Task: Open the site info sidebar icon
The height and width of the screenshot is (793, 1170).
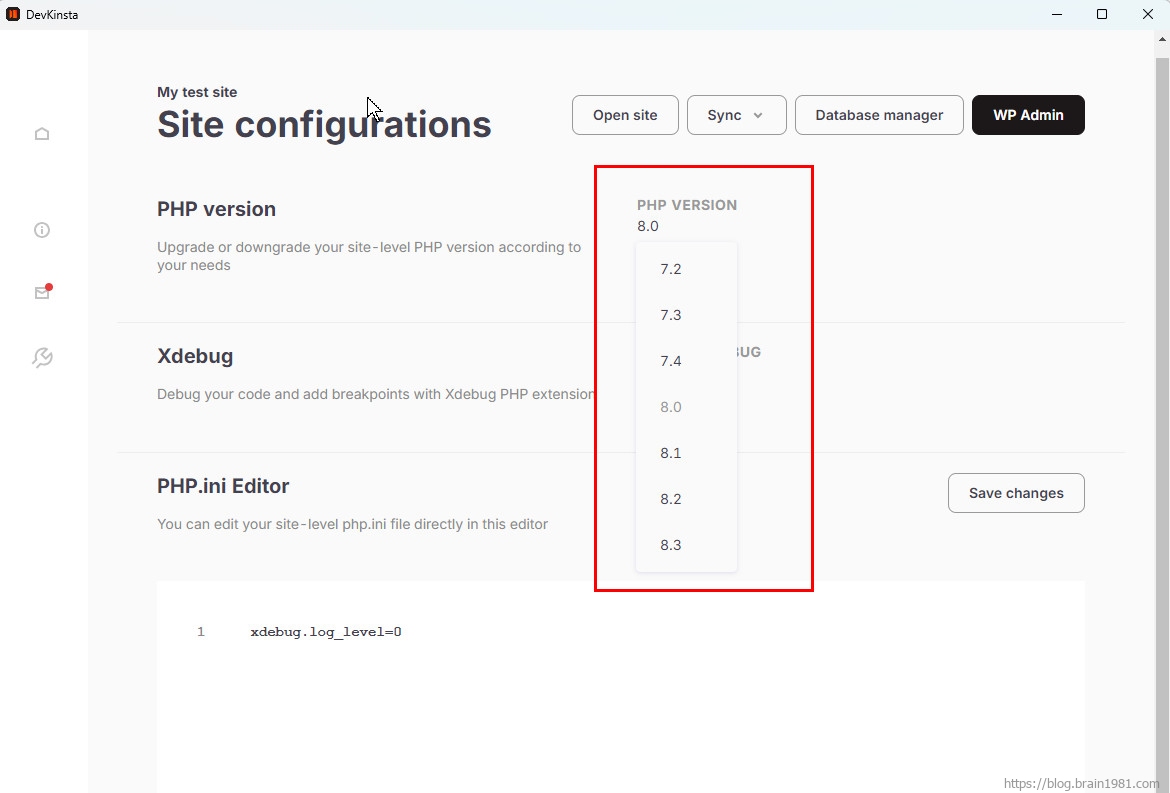Action: click(42, 230)
